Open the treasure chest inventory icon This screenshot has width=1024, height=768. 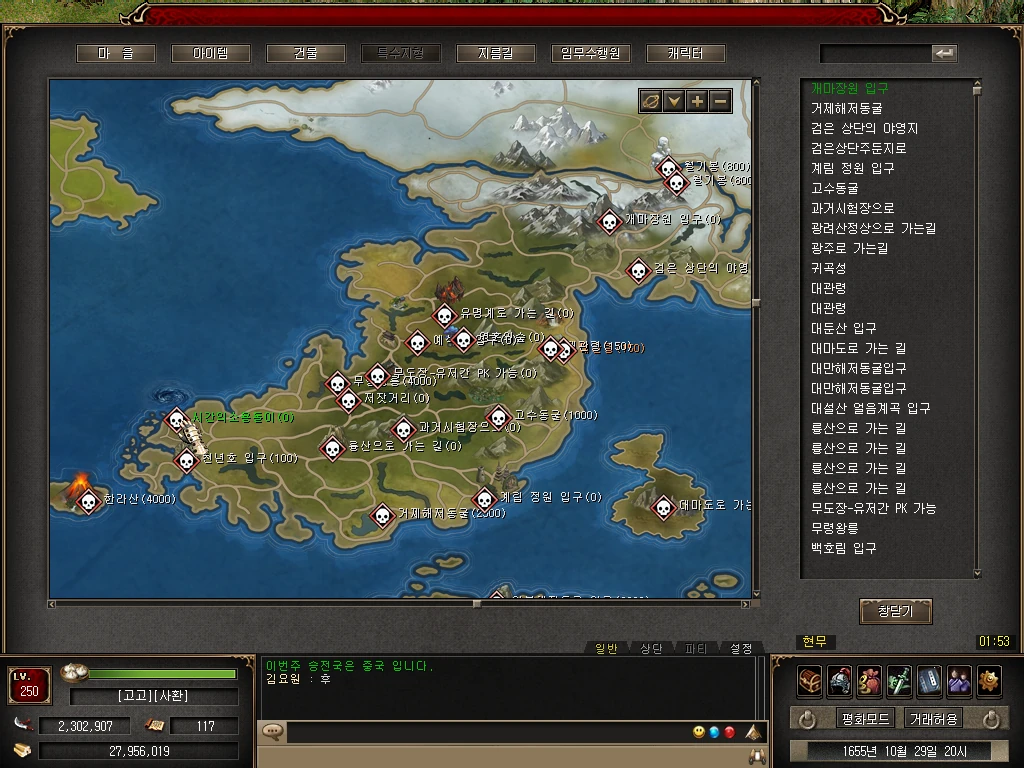click(810, 682)
